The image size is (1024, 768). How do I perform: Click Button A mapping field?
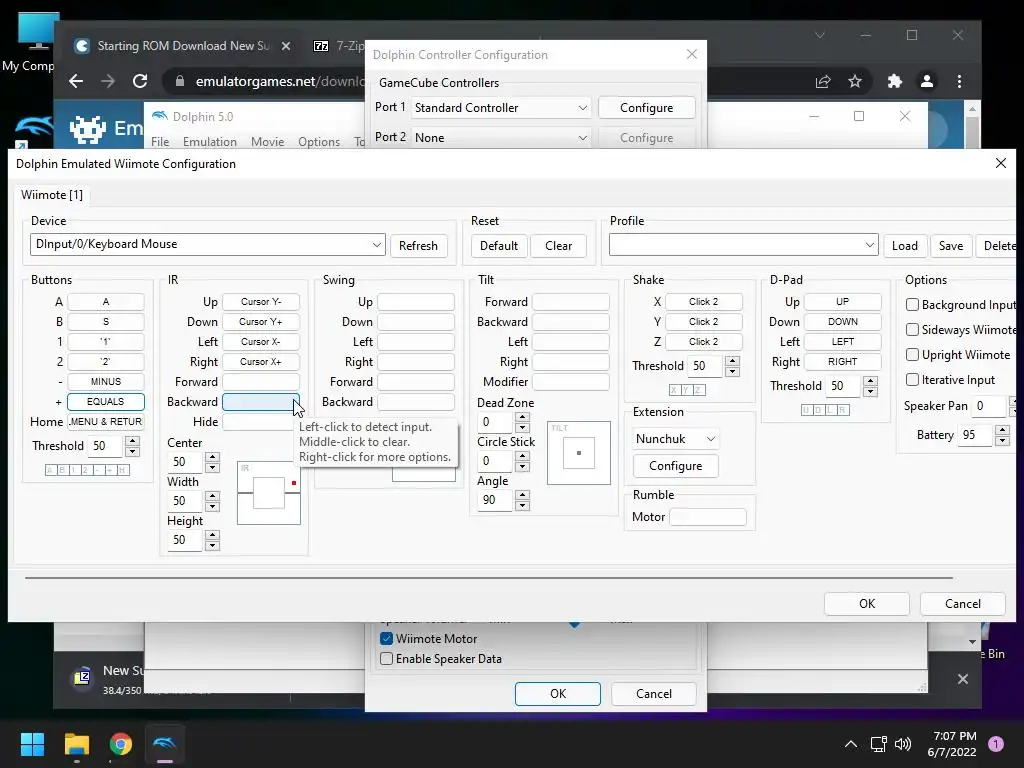click(106, 302)
